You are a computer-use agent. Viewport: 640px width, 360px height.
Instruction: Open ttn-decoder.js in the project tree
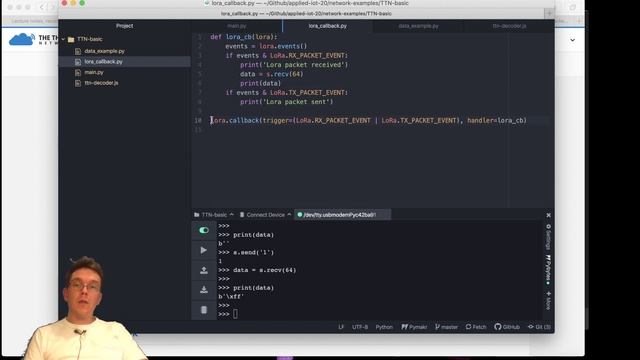click(x=101, y=83)
